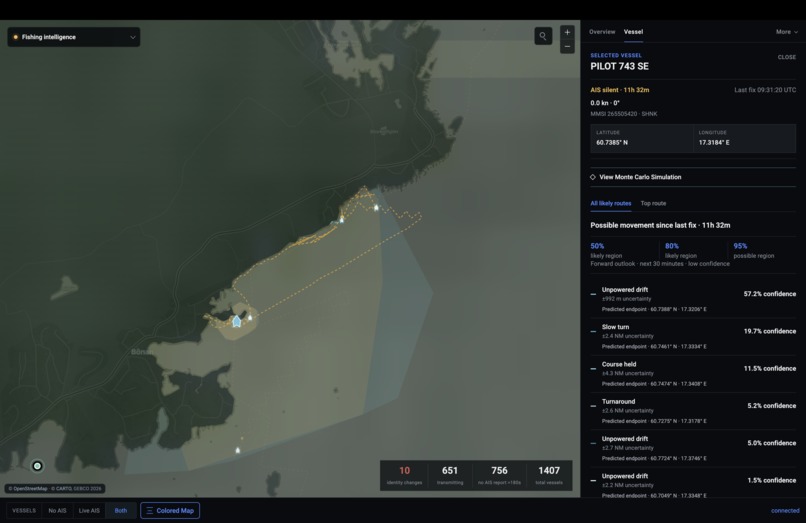Click the MMSI 265505420 line
The image size is (806, 523).
[624, 114]
